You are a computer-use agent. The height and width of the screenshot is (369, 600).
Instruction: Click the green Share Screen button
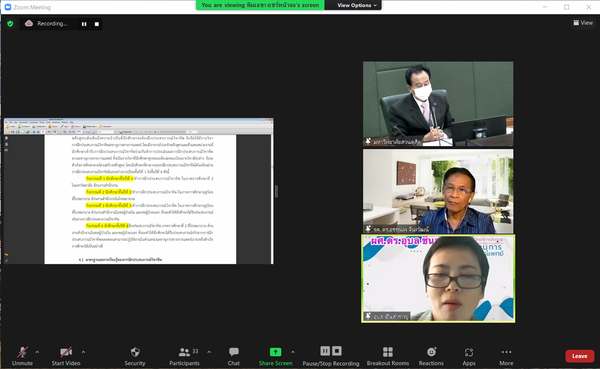pyautogui.click(x=276, y=356)
